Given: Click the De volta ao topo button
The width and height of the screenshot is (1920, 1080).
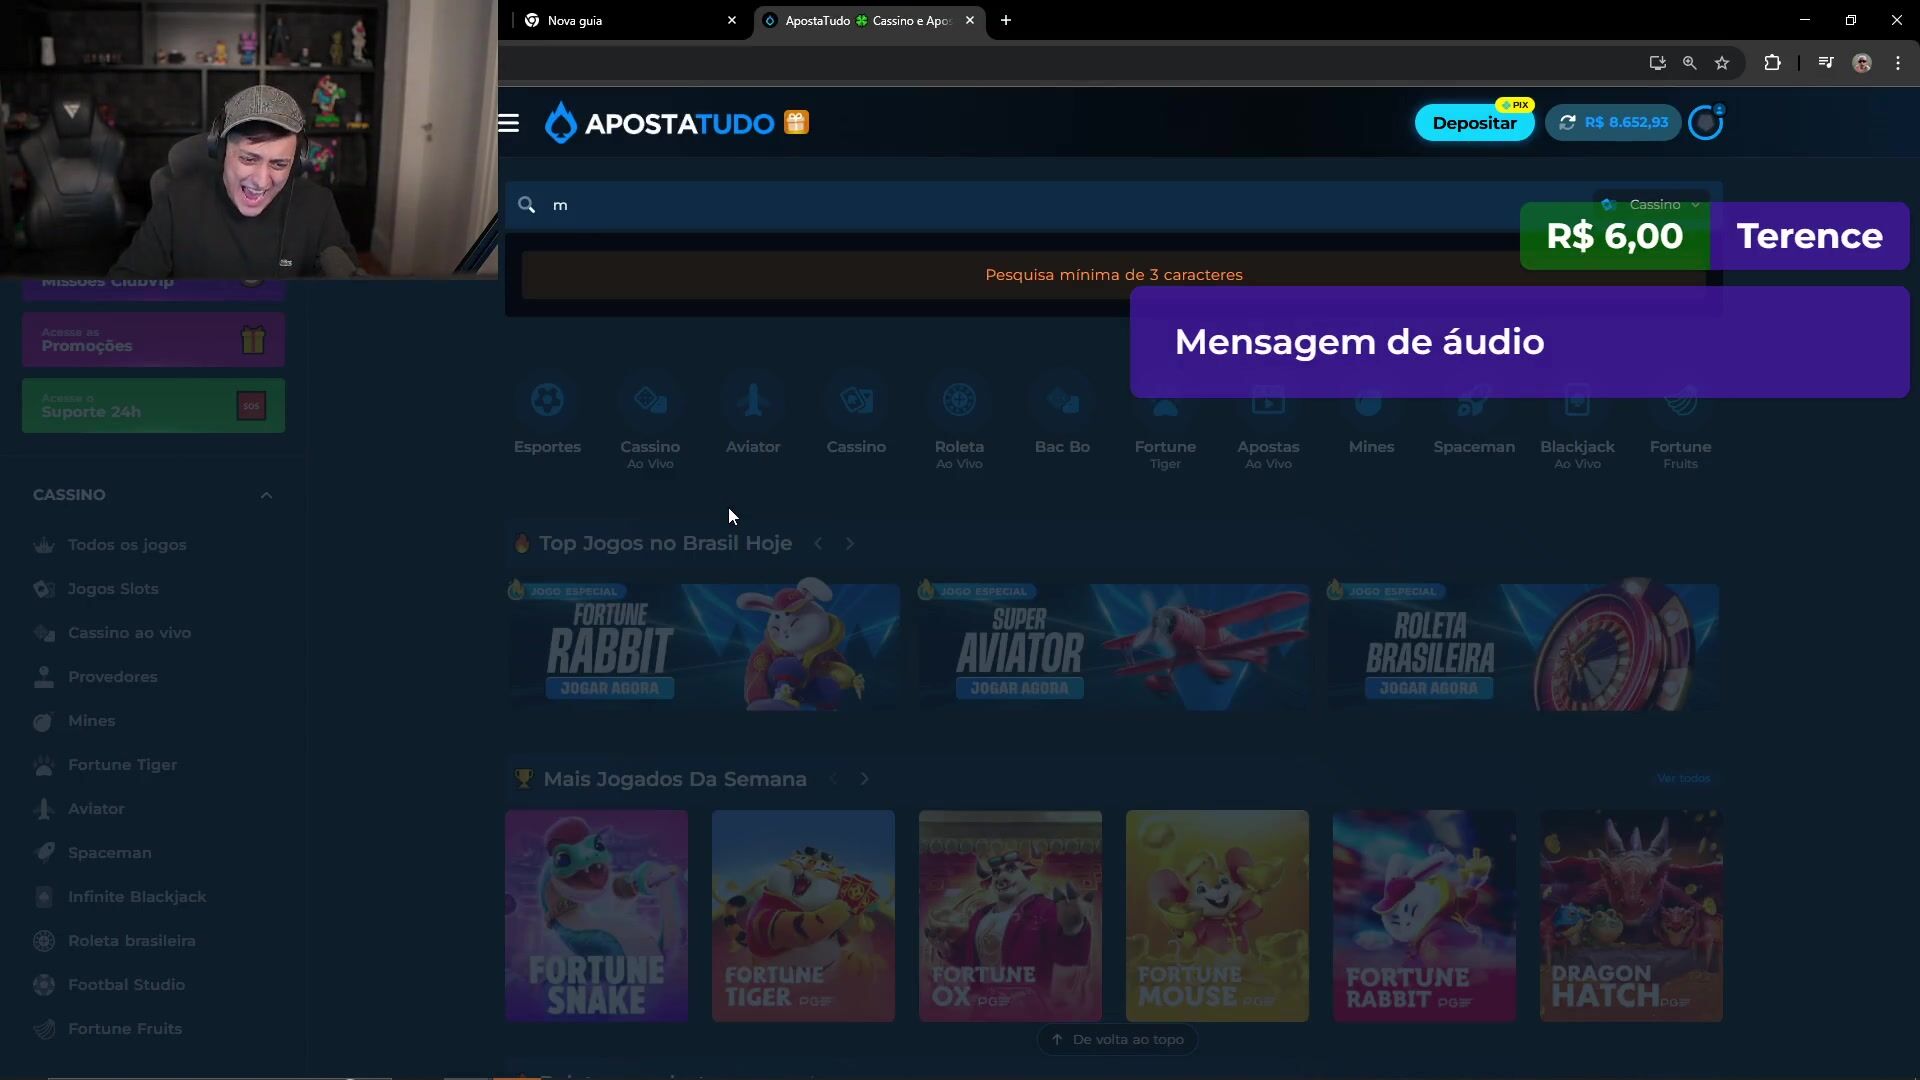Looking at the screenshot, I should tap(1117, 1040).
